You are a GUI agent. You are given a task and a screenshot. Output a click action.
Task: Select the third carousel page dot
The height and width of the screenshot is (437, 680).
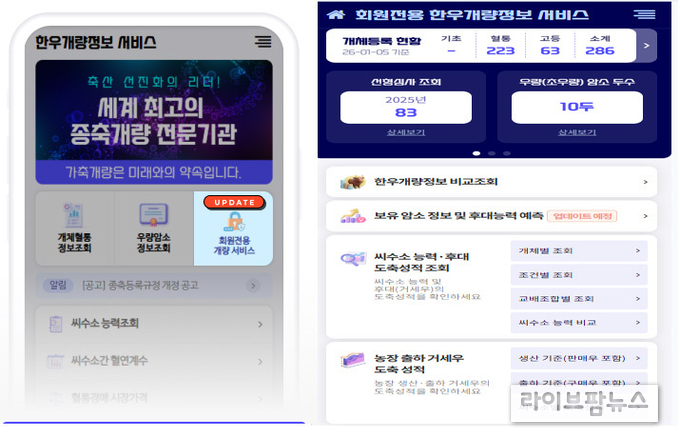(507, 153)
